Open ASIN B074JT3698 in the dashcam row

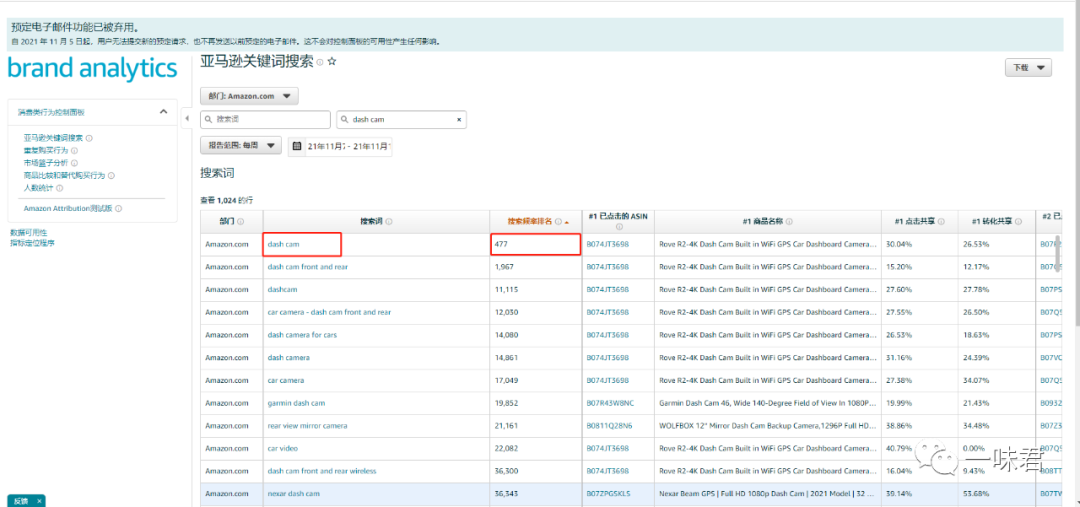(608, 289)
